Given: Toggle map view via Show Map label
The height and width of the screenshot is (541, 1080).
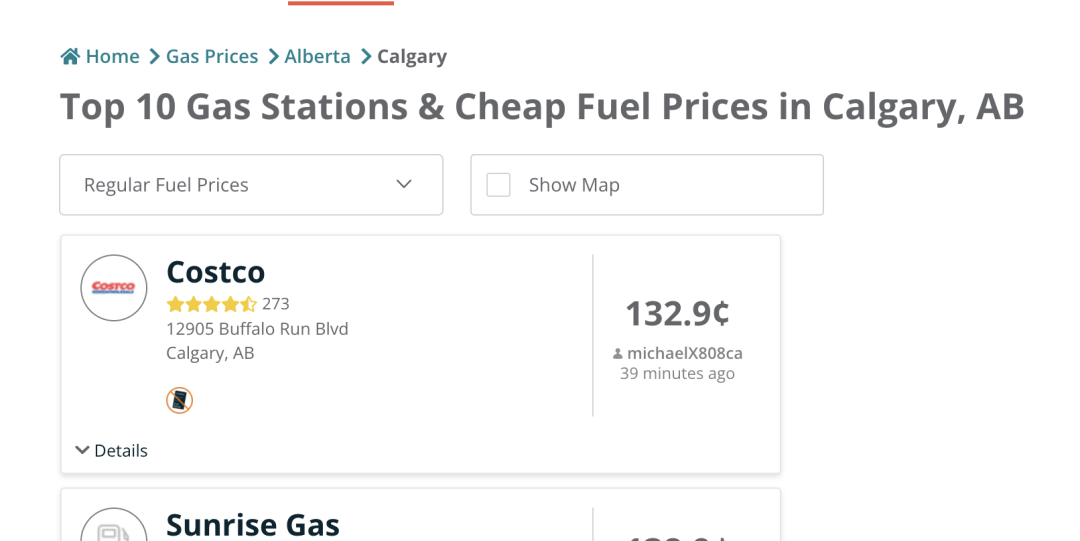Looking at the screenshot, I should [574, 185].
